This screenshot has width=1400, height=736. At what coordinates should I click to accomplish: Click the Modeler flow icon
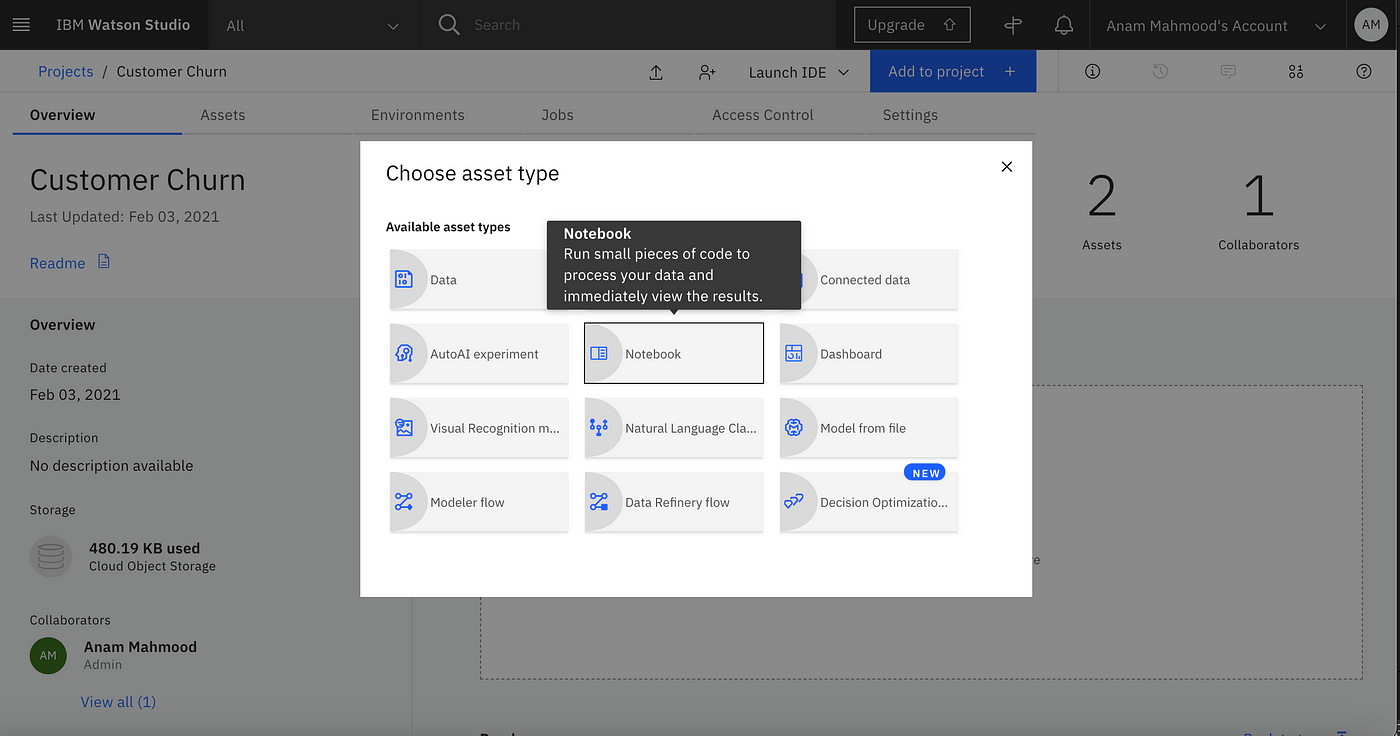404,502
